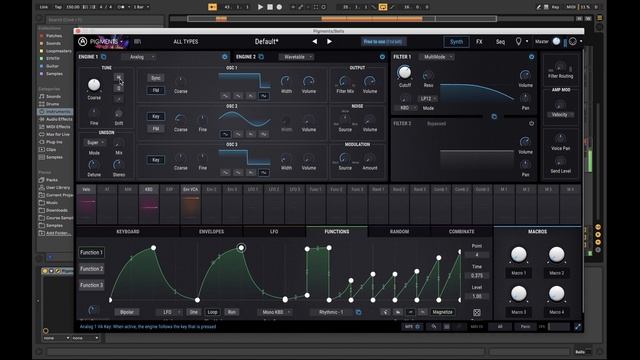Open the Mono KBD retrigger dropdown
The height and width of the screenshot is (360, 640).
[275, 312]
